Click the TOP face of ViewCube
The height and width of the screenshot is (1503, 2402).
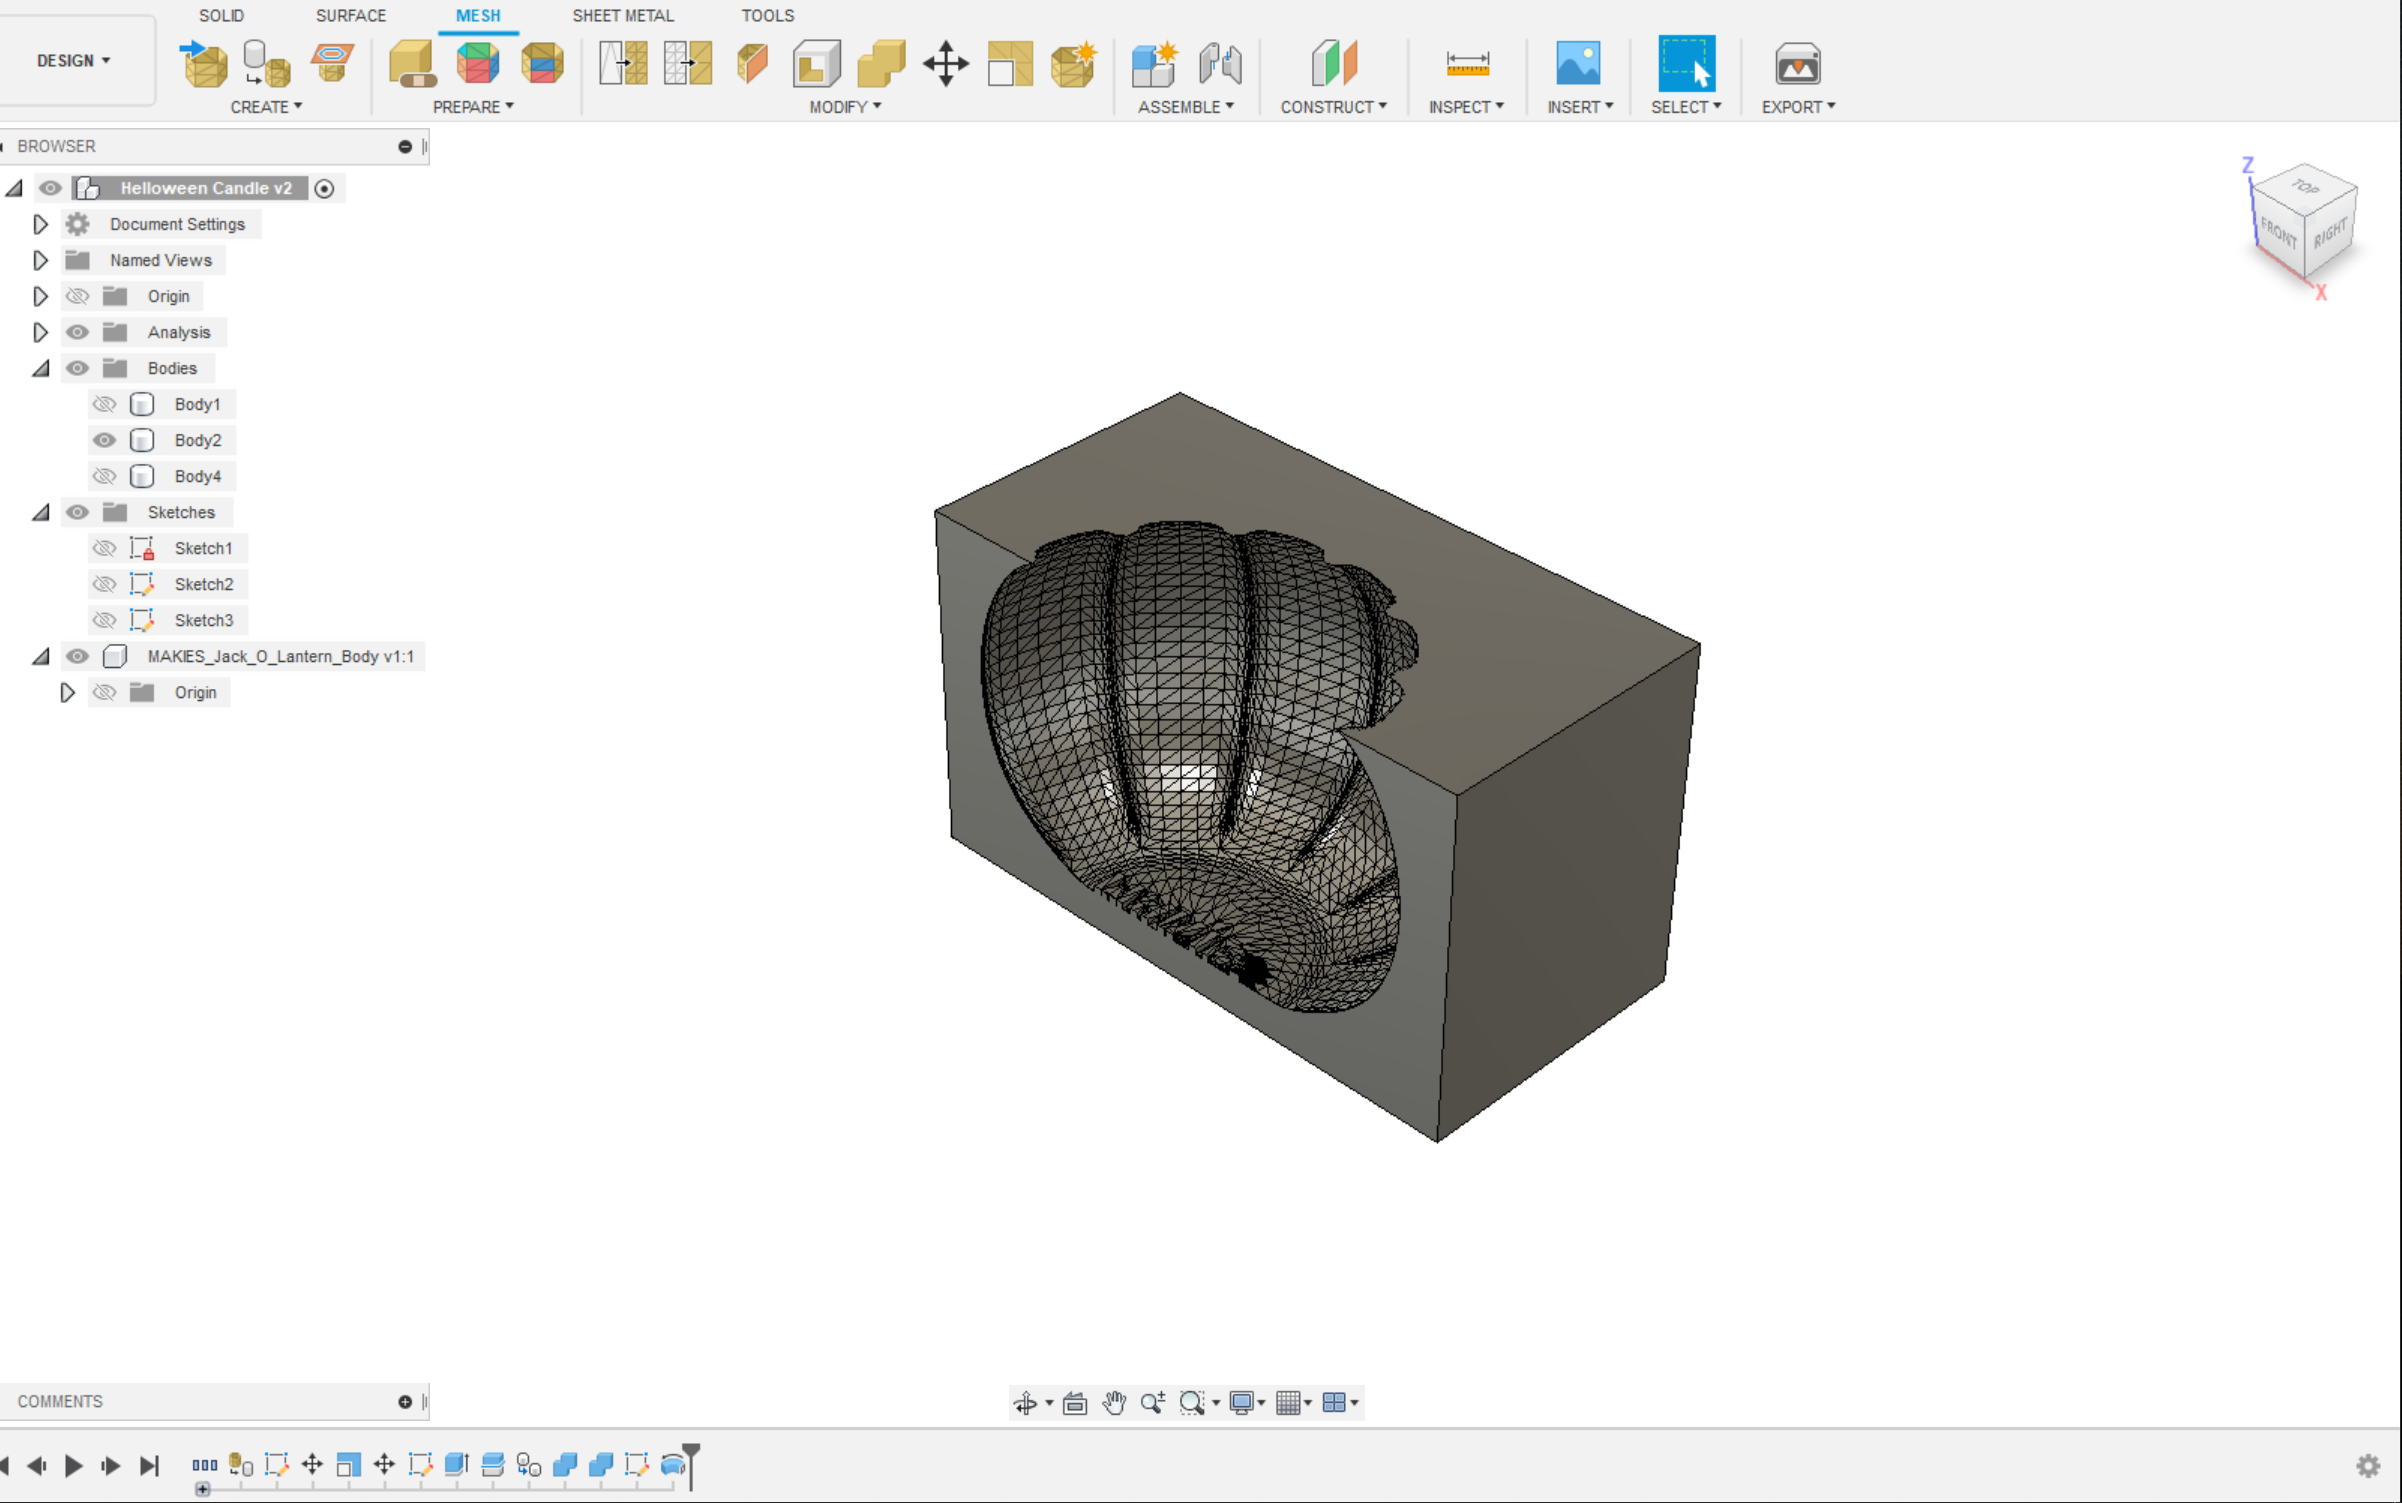click(2307, 187)
